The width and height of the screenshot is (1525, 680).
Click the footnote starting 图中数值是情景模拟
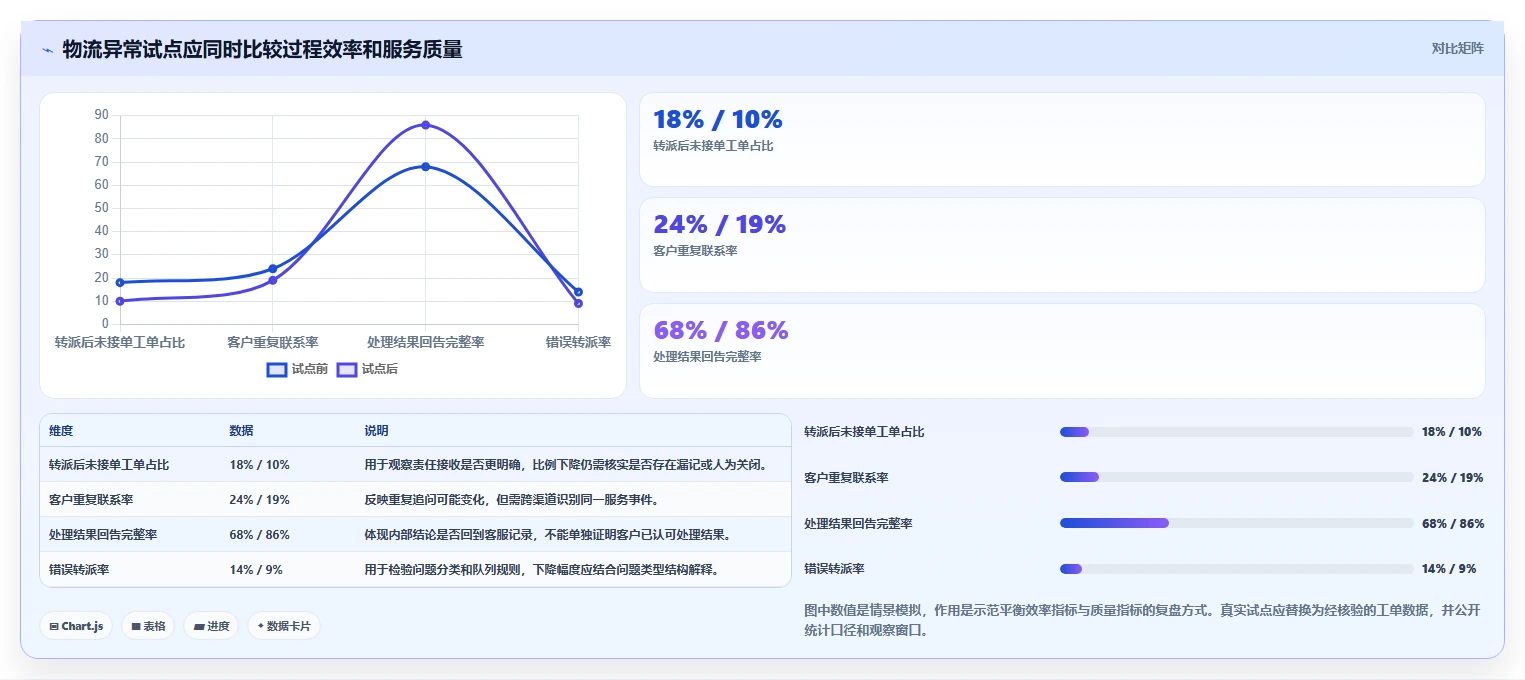1142,620
